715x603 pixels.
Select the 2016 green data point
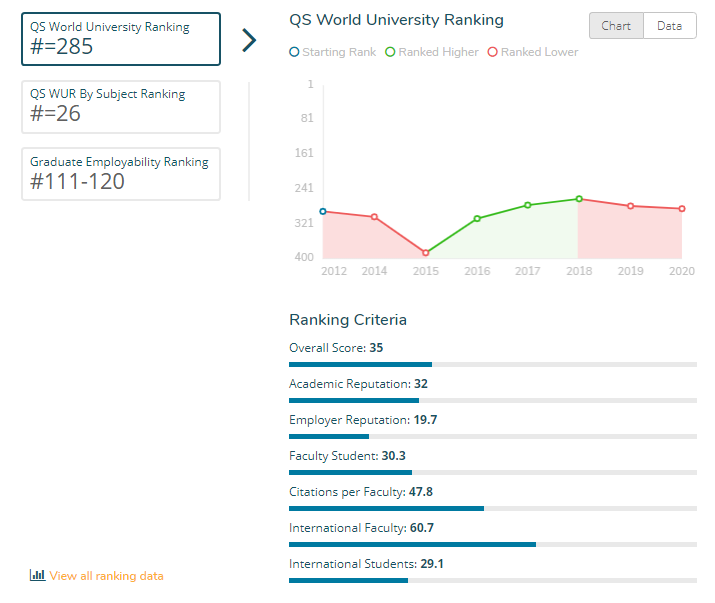477,218
